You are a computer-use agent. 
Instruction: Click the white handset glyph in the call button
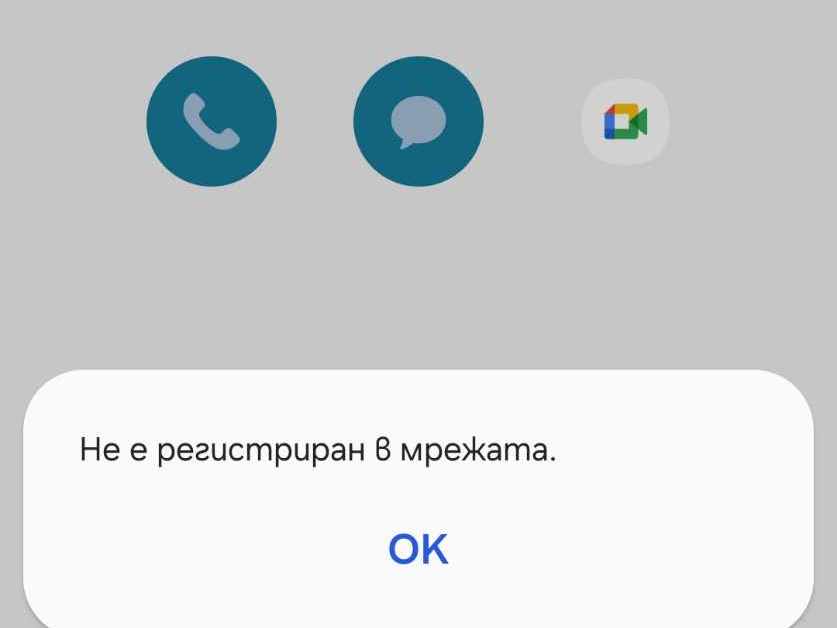tap(211, 121)
